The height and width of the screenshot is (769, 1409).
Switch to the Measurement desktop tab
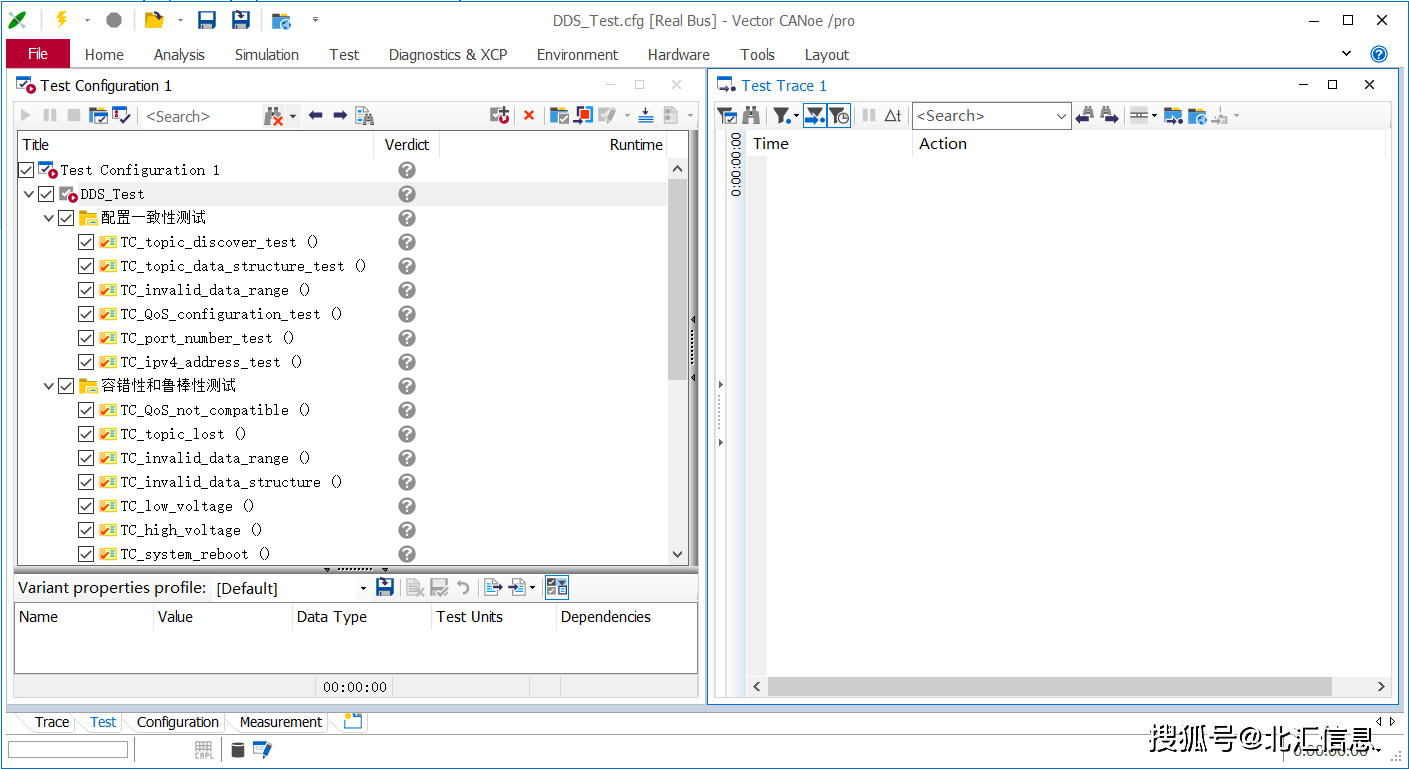tap(280, 722)
